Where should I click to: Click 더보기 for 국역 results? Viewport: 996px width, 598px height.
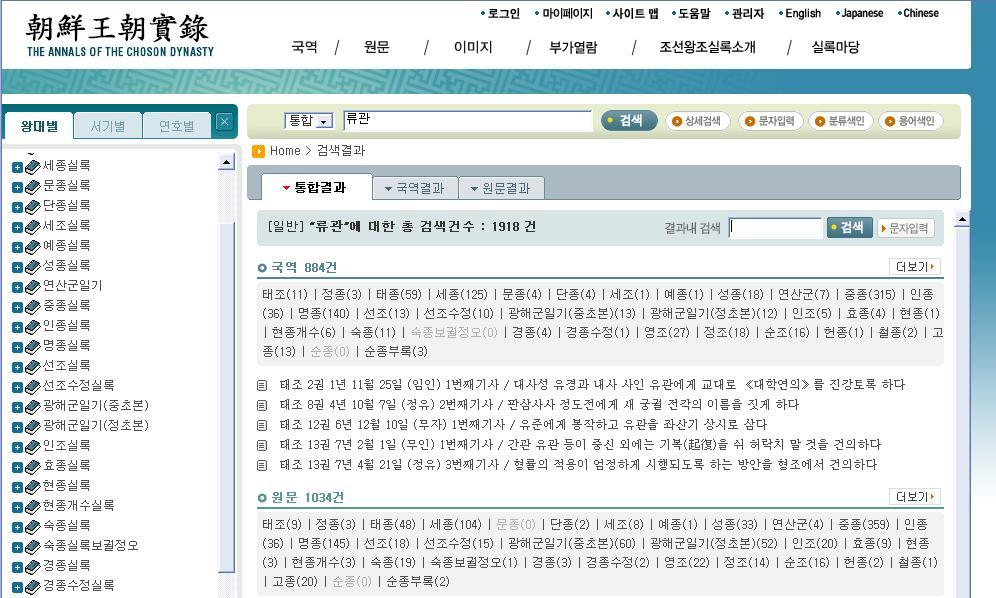tap(915, 267)
